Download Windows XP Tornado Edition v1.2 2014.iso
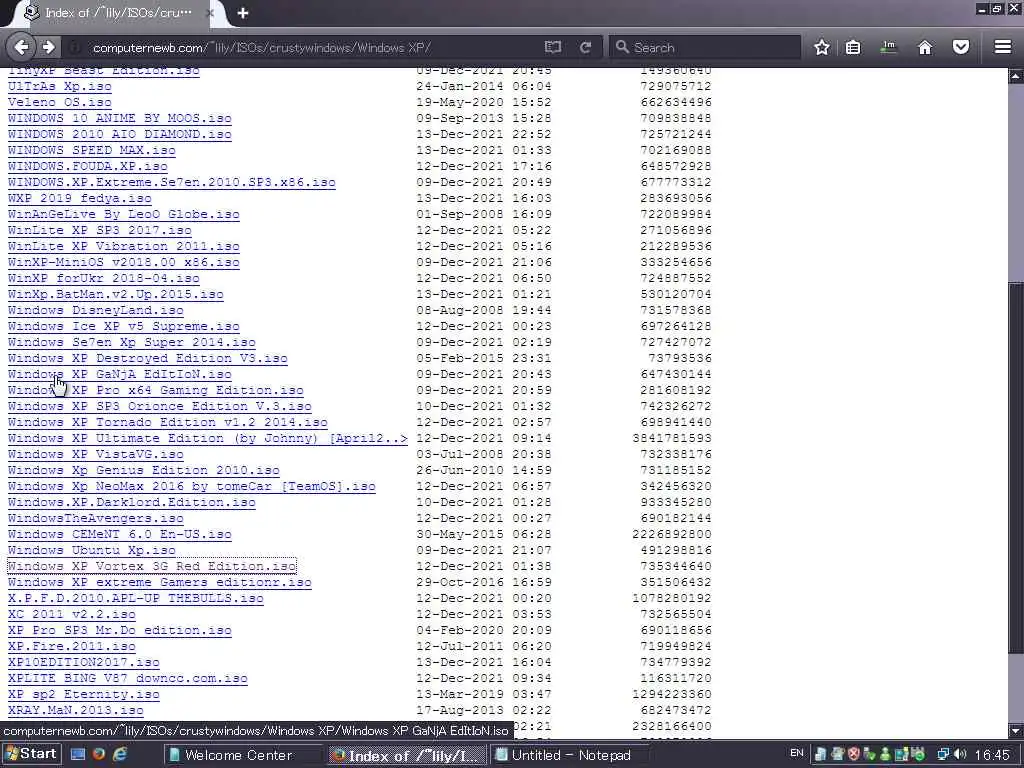Image resolution: width=1024 pixels, height=768 pixels. click(x=167, y=423)
